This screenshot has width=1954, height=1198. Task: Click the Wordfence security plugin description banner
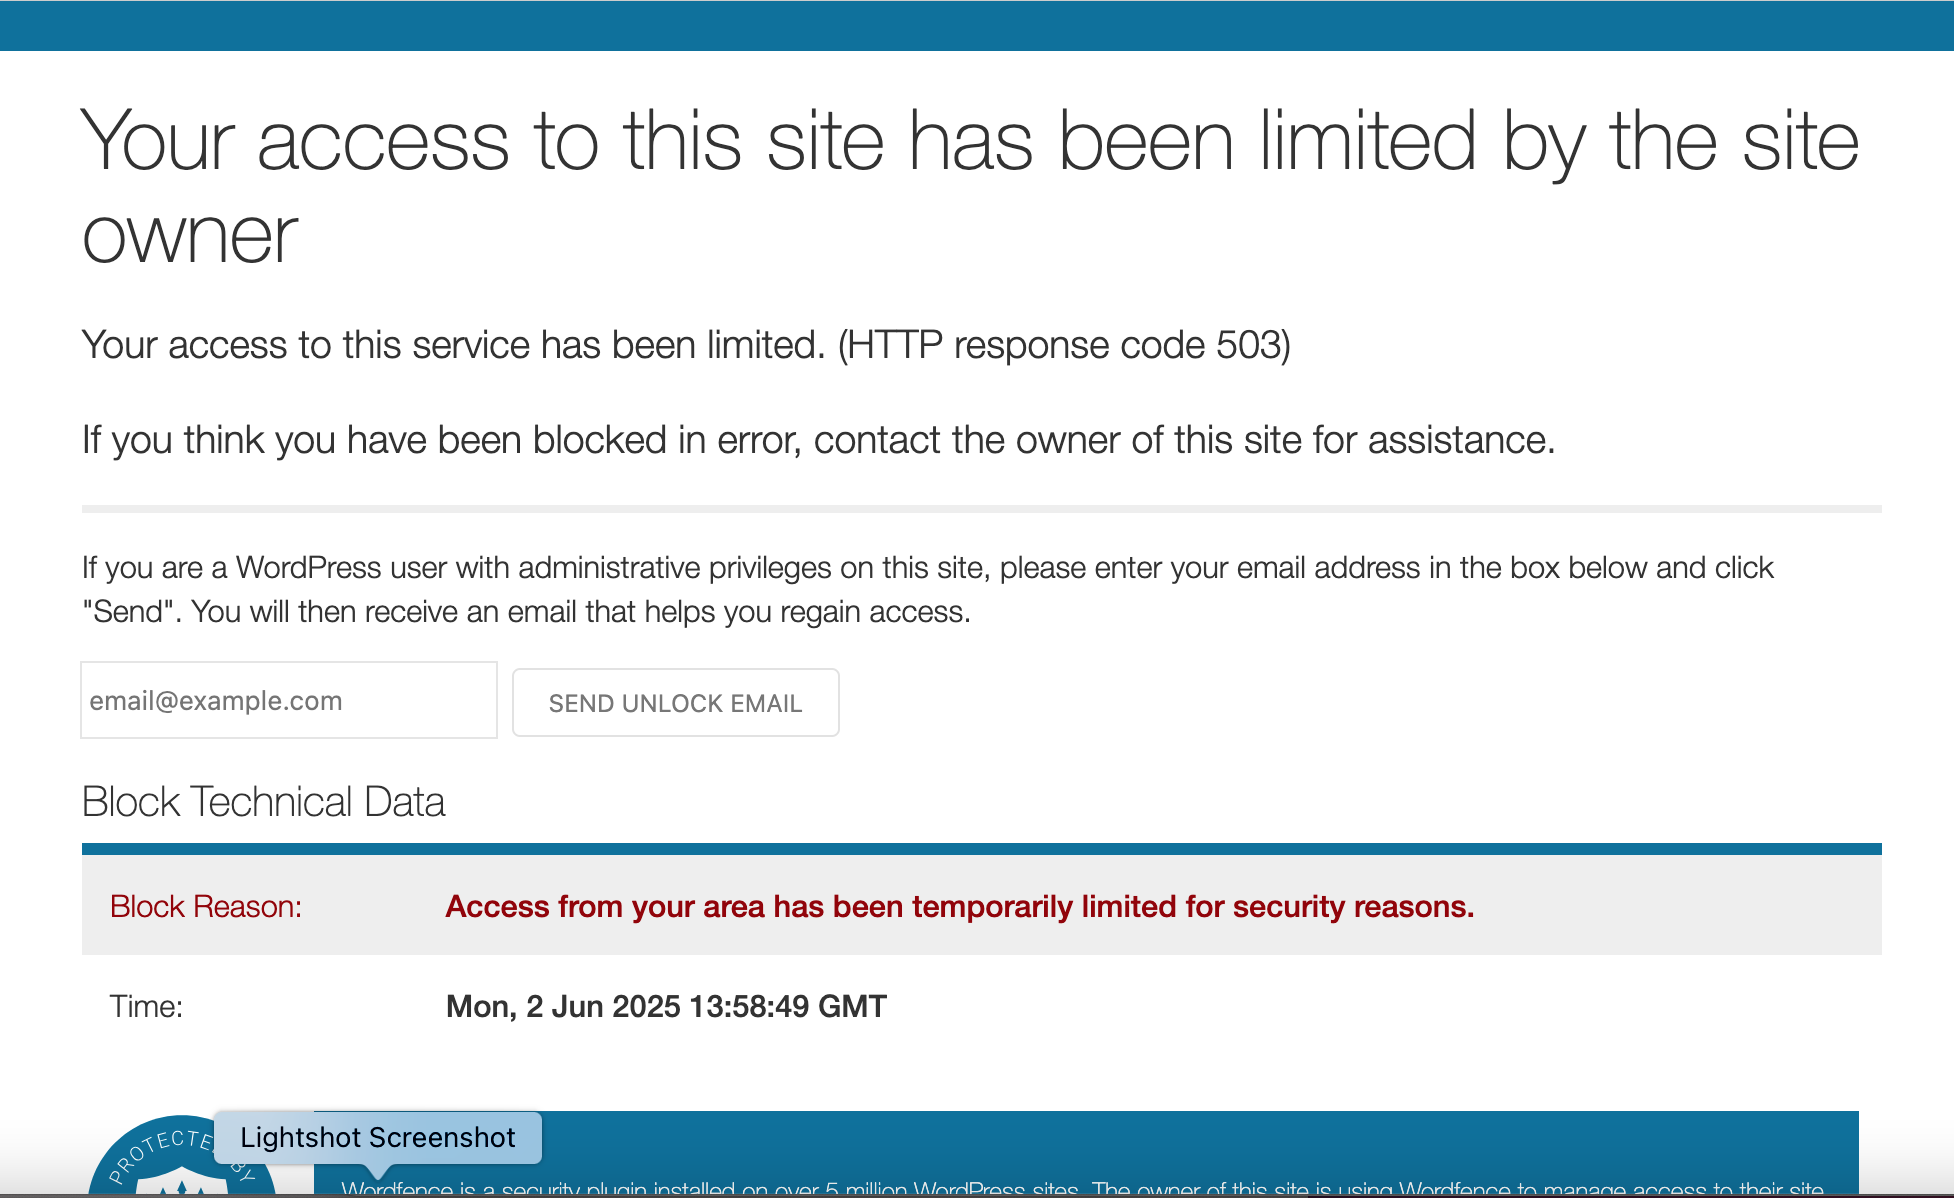1086,1154
